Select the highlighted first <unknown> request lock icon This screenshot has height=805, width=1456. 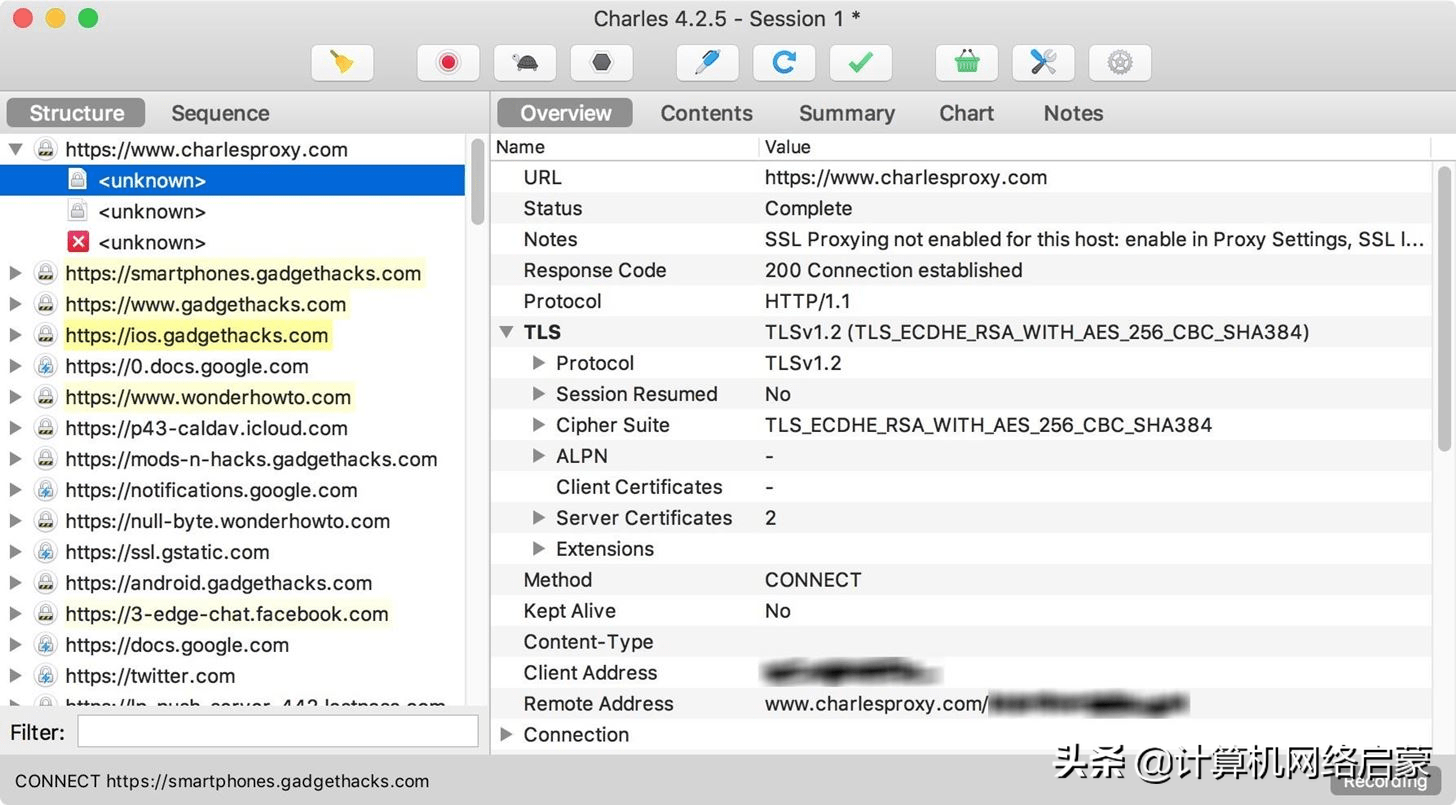tap(78, 180)
